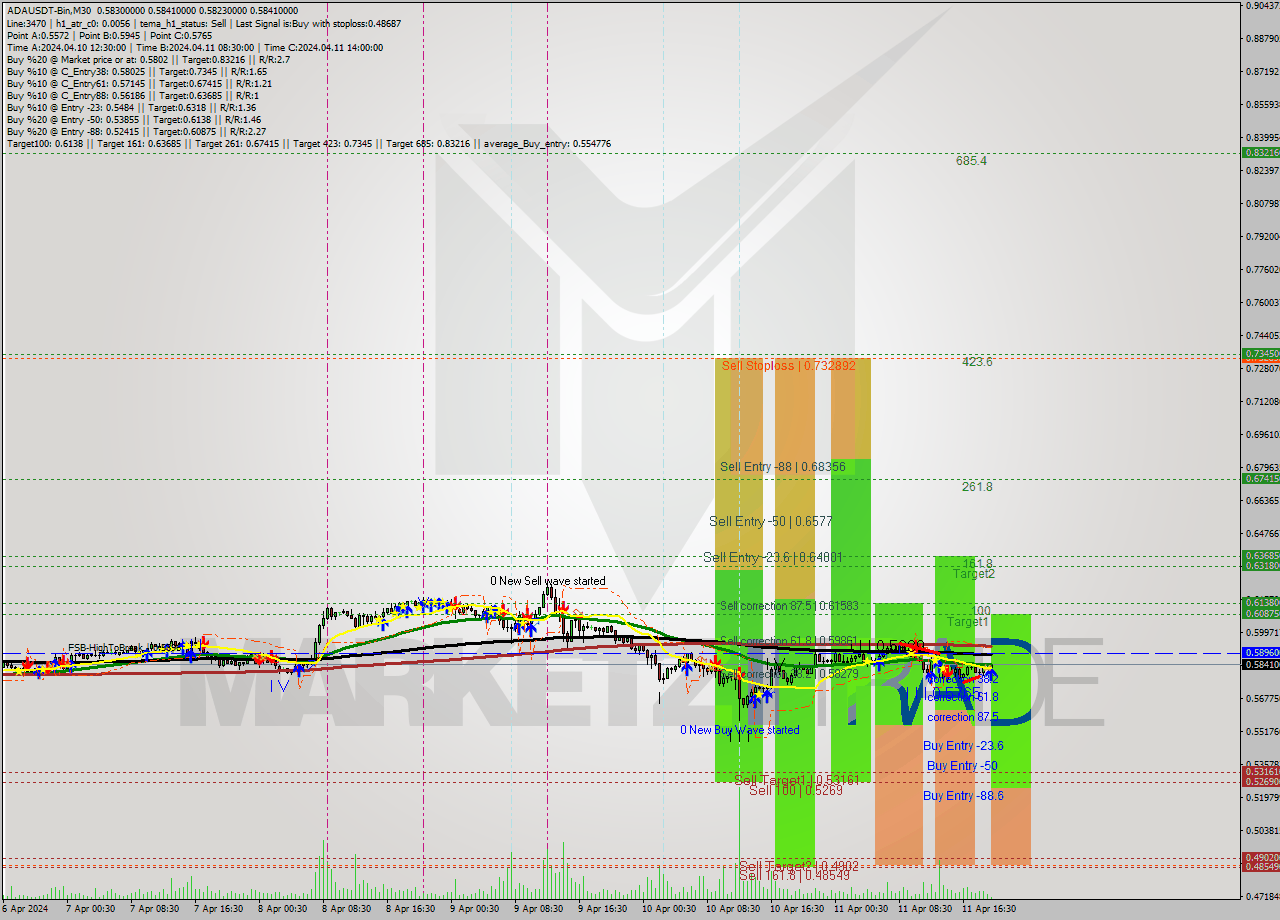Click the green 0.67415 price tag
The image size is (1280, 920).
pos(1260,478)
